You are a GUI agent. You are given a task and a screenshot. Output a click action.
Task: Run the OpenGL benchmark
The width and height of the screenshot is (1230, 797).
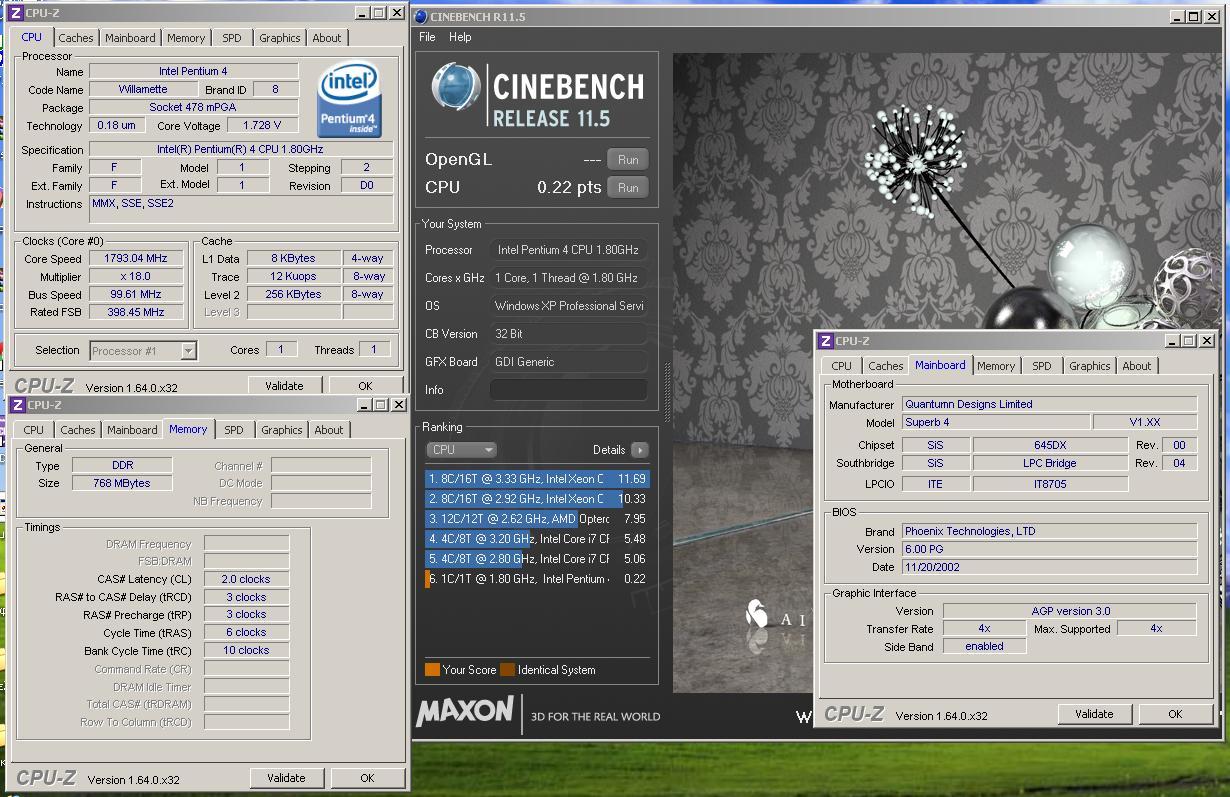pos(628,160)
